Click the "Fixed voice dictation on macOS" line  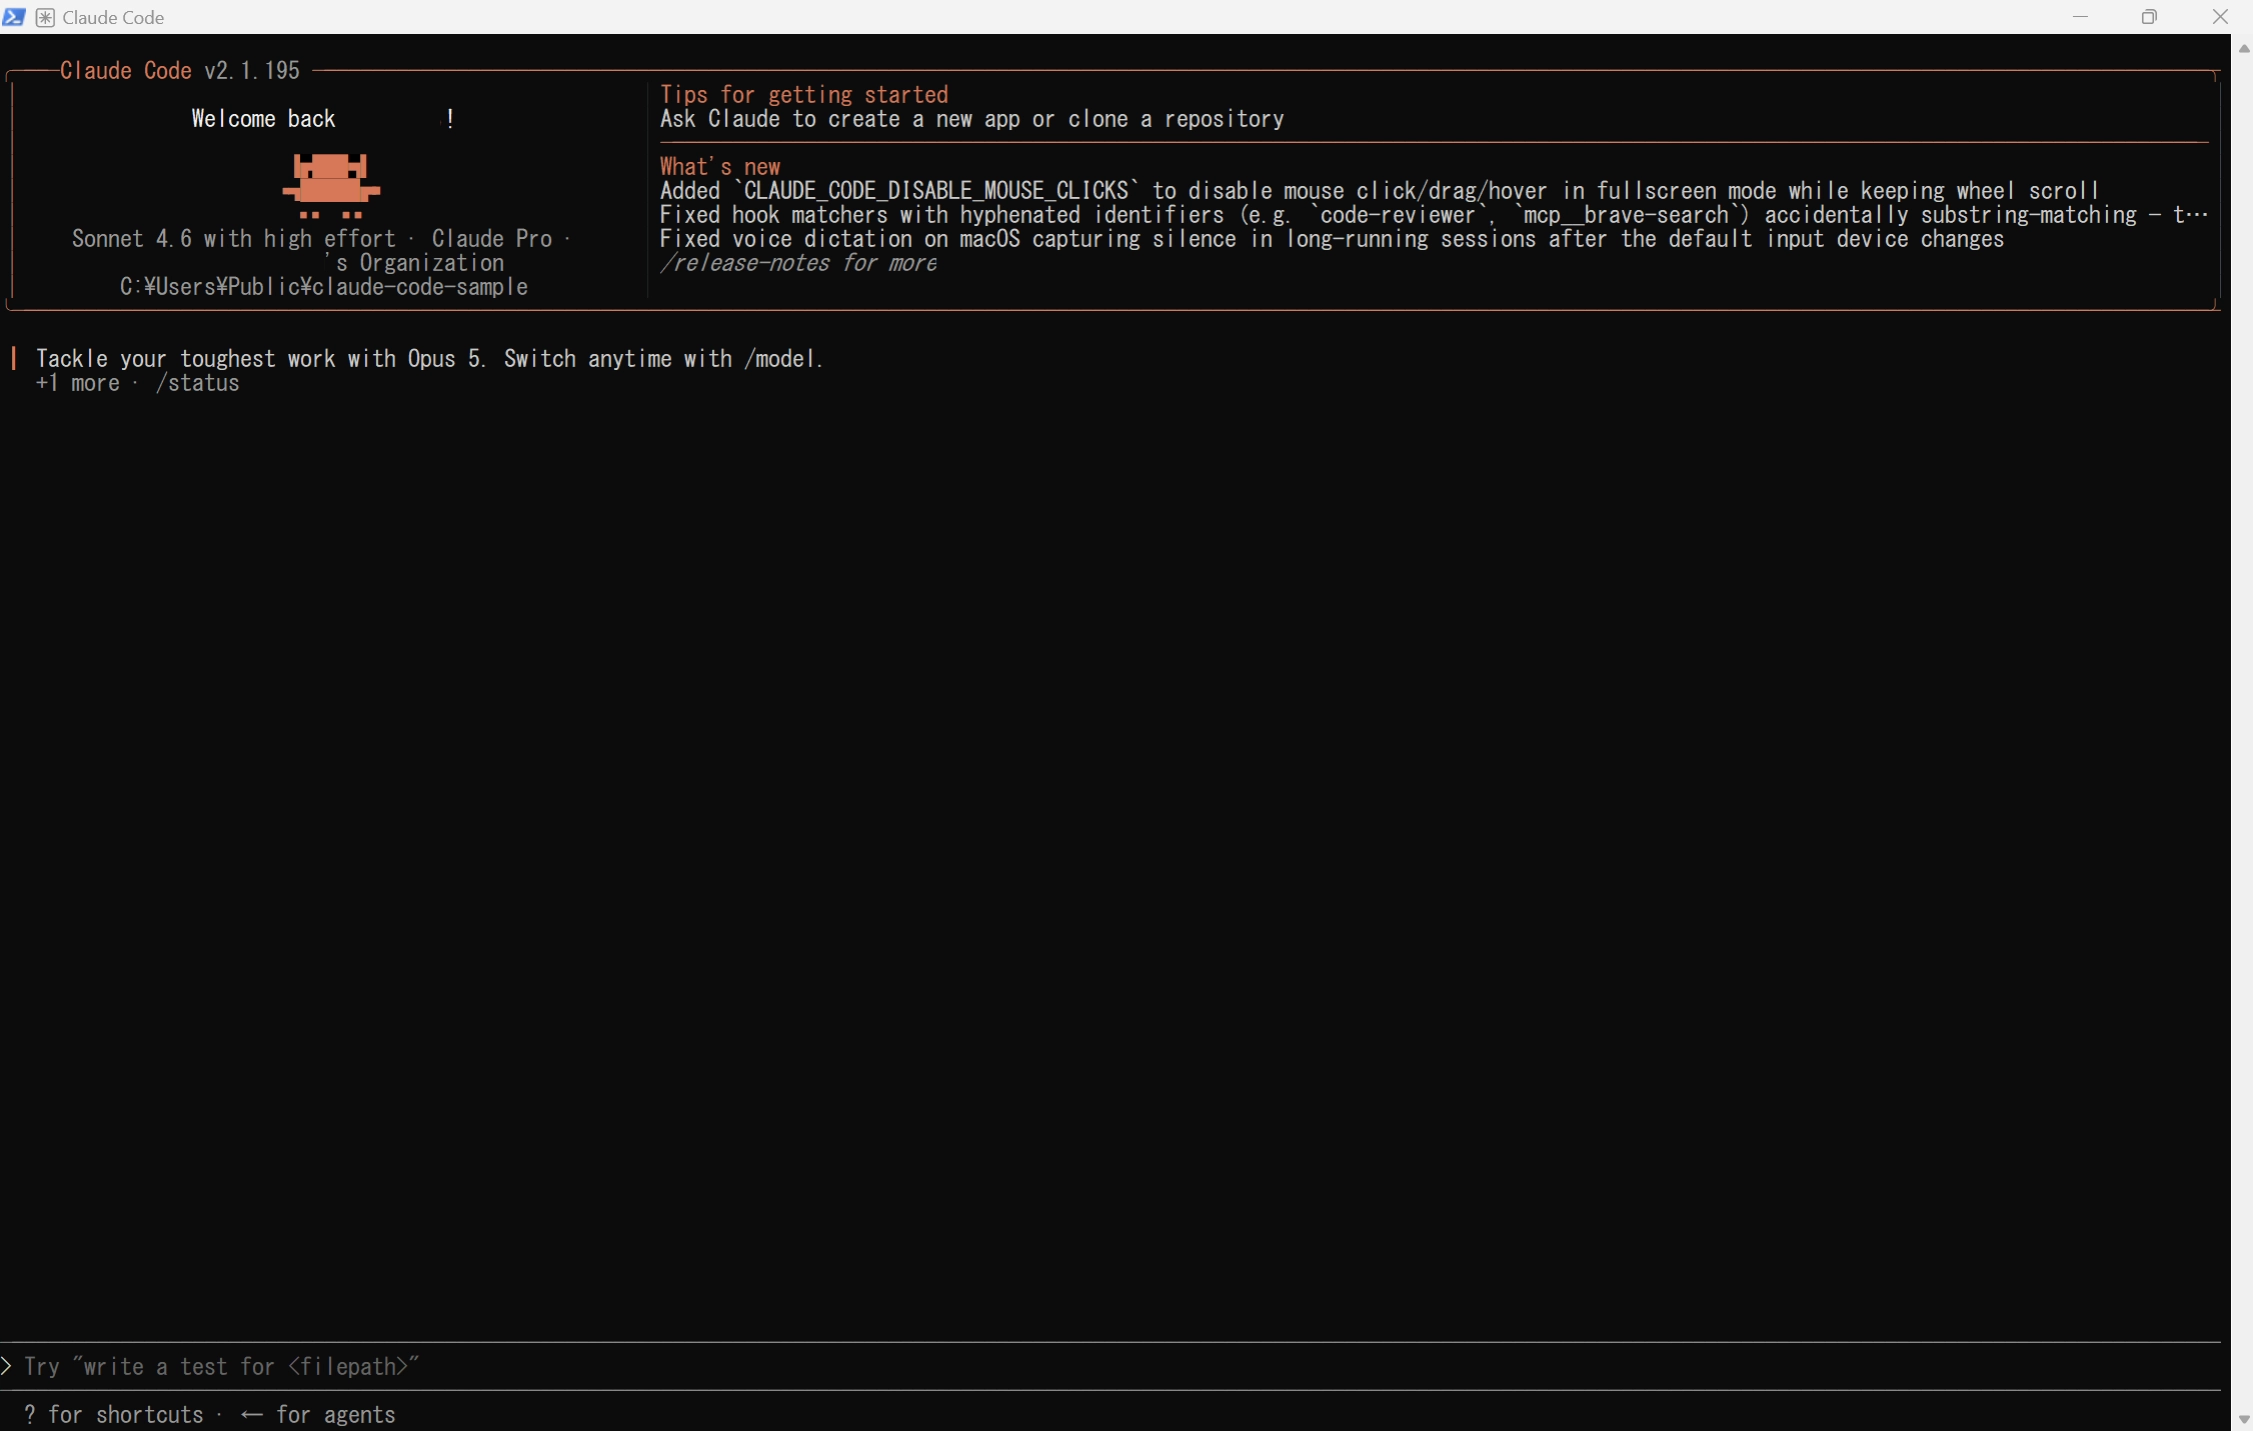coord(1332,239)
